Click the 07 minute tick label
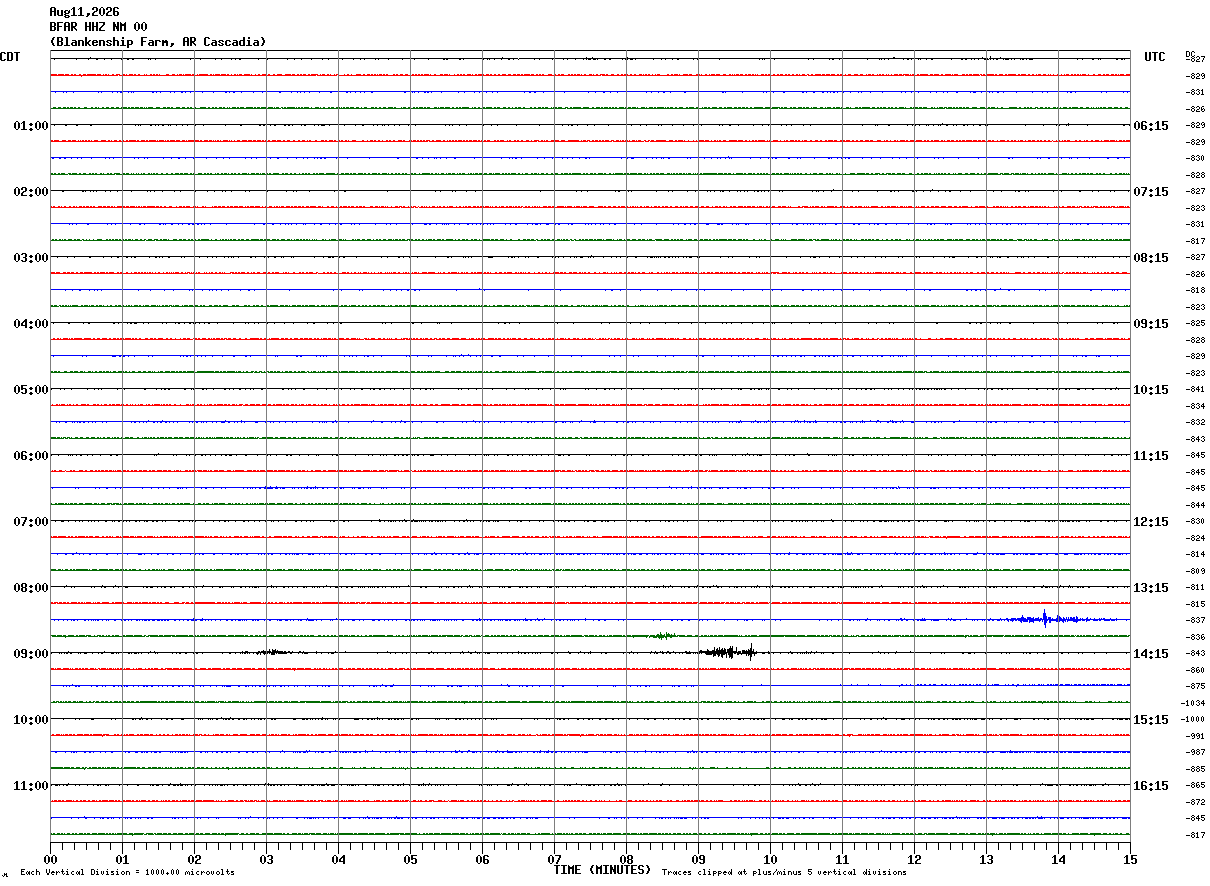The image size is (1210, 886). (x=555, y=859)
